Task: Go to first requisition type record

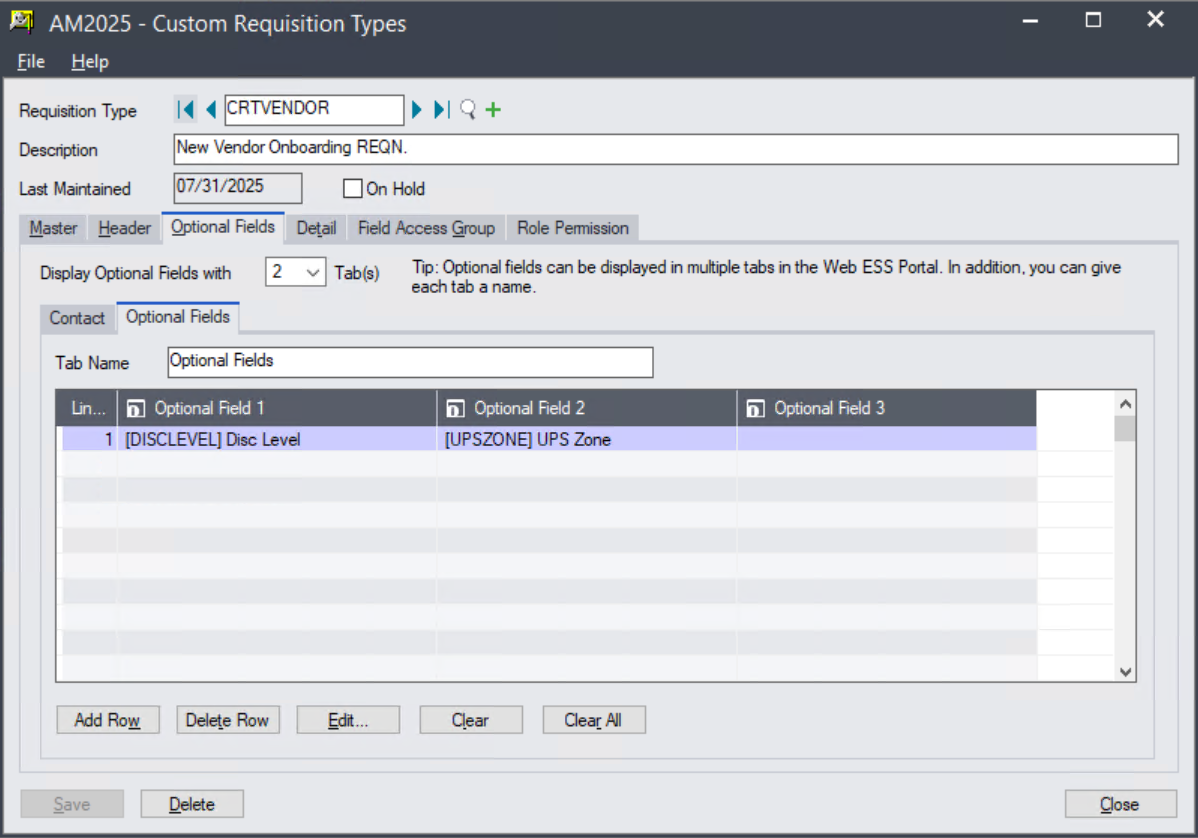Action: click(185, 109)
